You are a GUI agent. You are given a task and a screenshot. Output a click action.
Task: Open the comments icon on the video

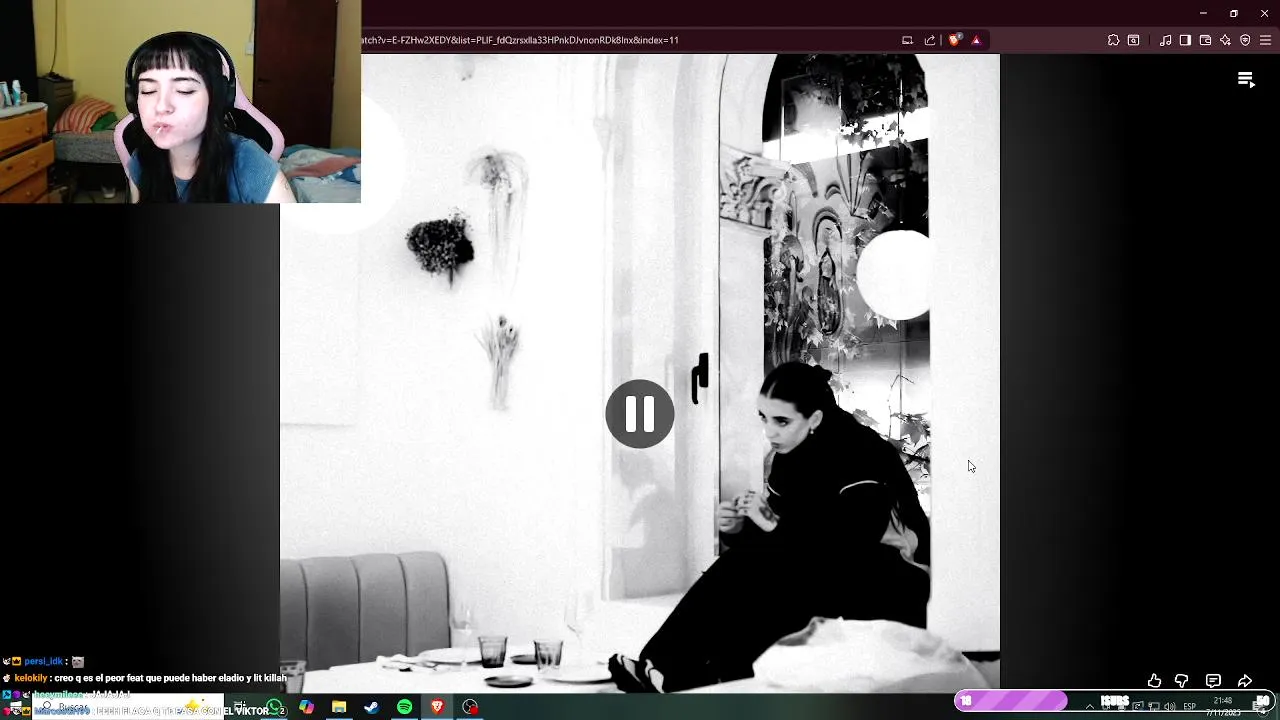point(1213,681)
